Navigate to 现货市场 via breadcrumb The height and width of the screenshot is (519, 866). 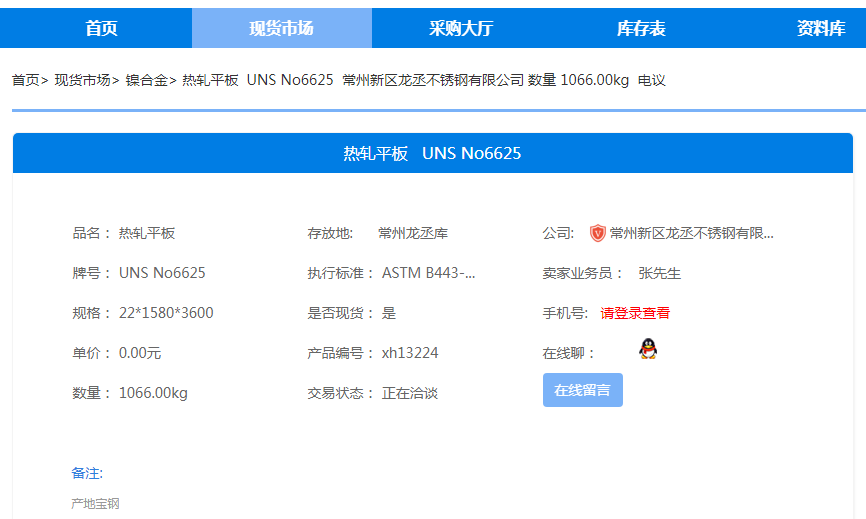point(82,80)
